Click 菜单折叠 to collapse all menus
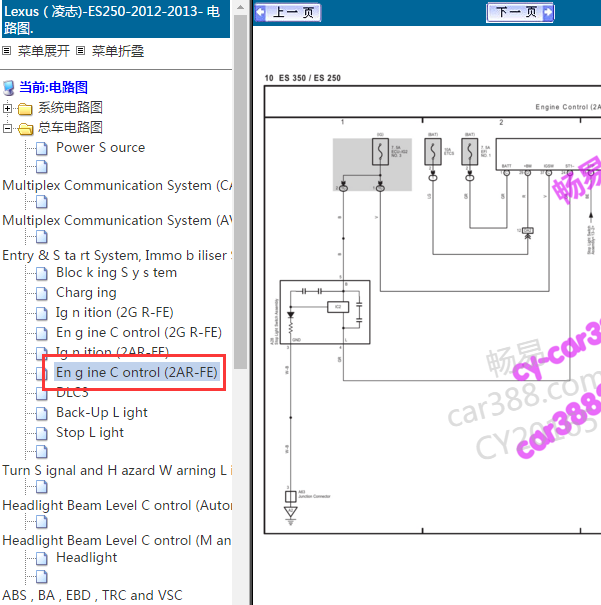Image resolution: width=601 pixels, height=605 pixels. [118, 51]
